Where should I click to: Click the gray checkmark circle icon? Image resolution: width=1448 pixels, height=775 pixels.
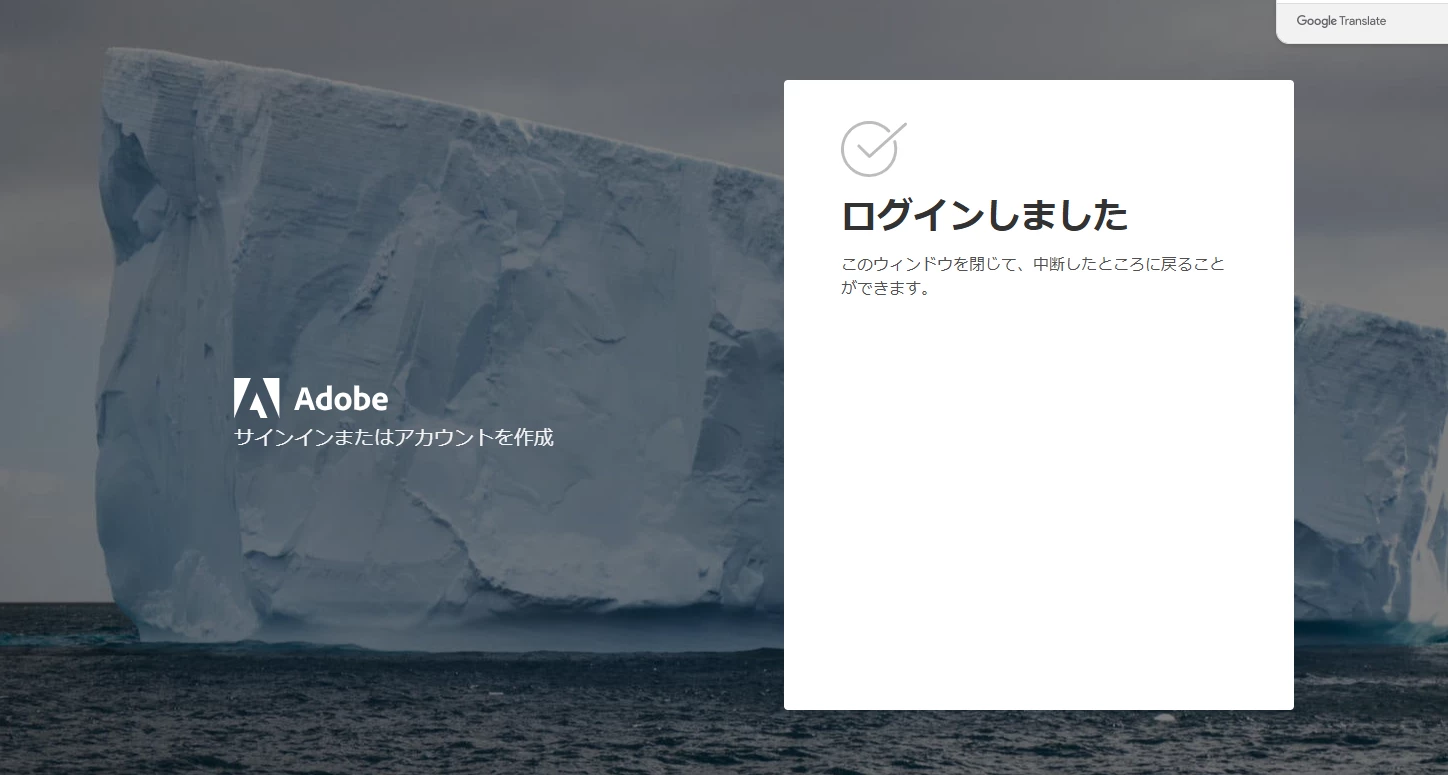pyautogui.click(x=873, y=148)
